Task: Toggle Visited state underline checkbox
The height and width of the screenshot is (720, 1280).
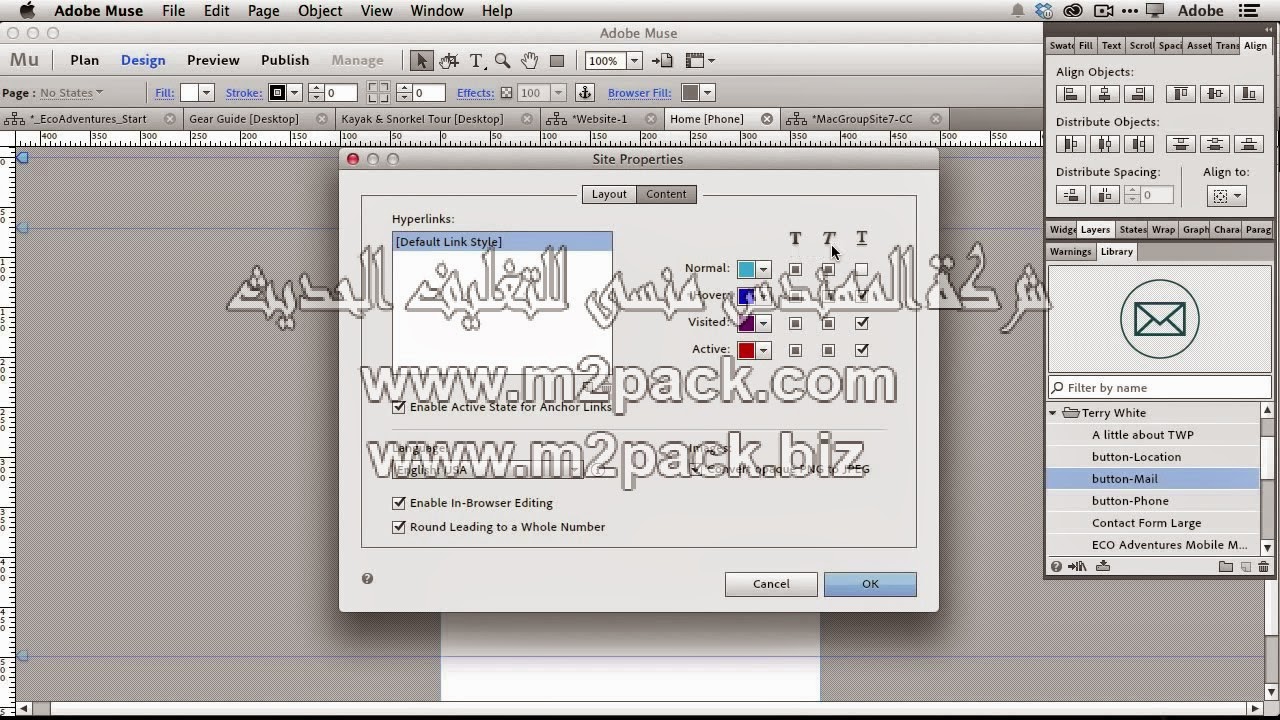Action: (x=862, y=323)
